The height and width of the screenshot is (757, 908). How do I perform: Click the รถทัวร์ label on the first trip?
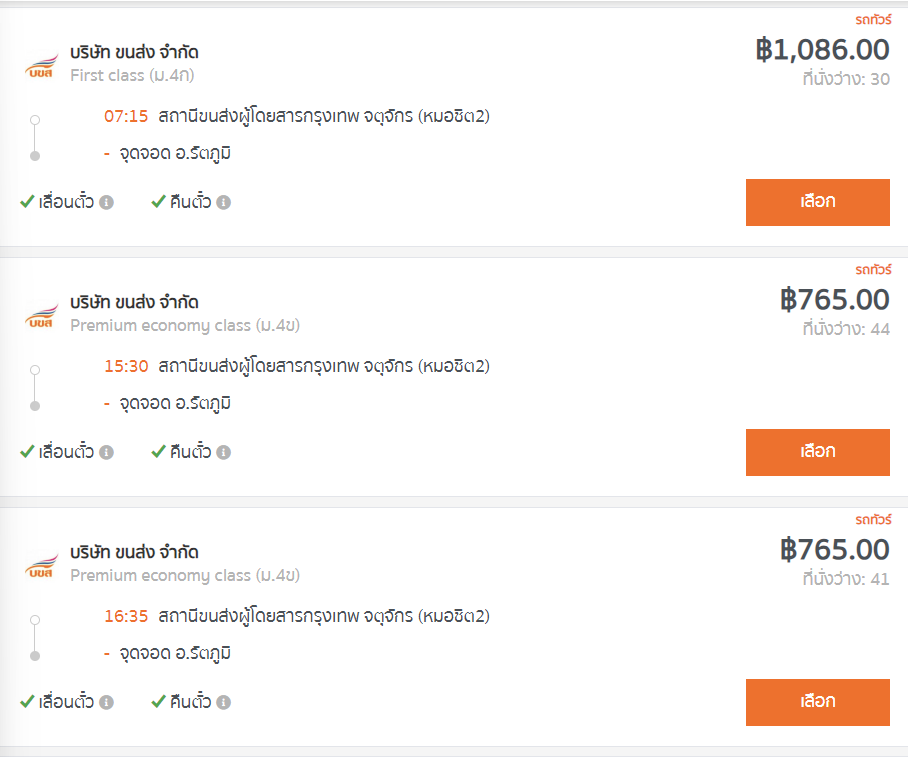[x=873, y=20]
